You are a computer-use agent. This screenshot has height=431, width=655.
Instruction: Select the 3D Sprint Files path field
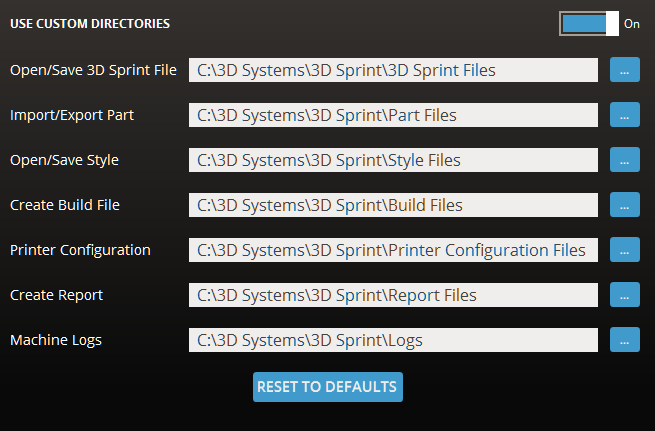click(x=393, y=70)
